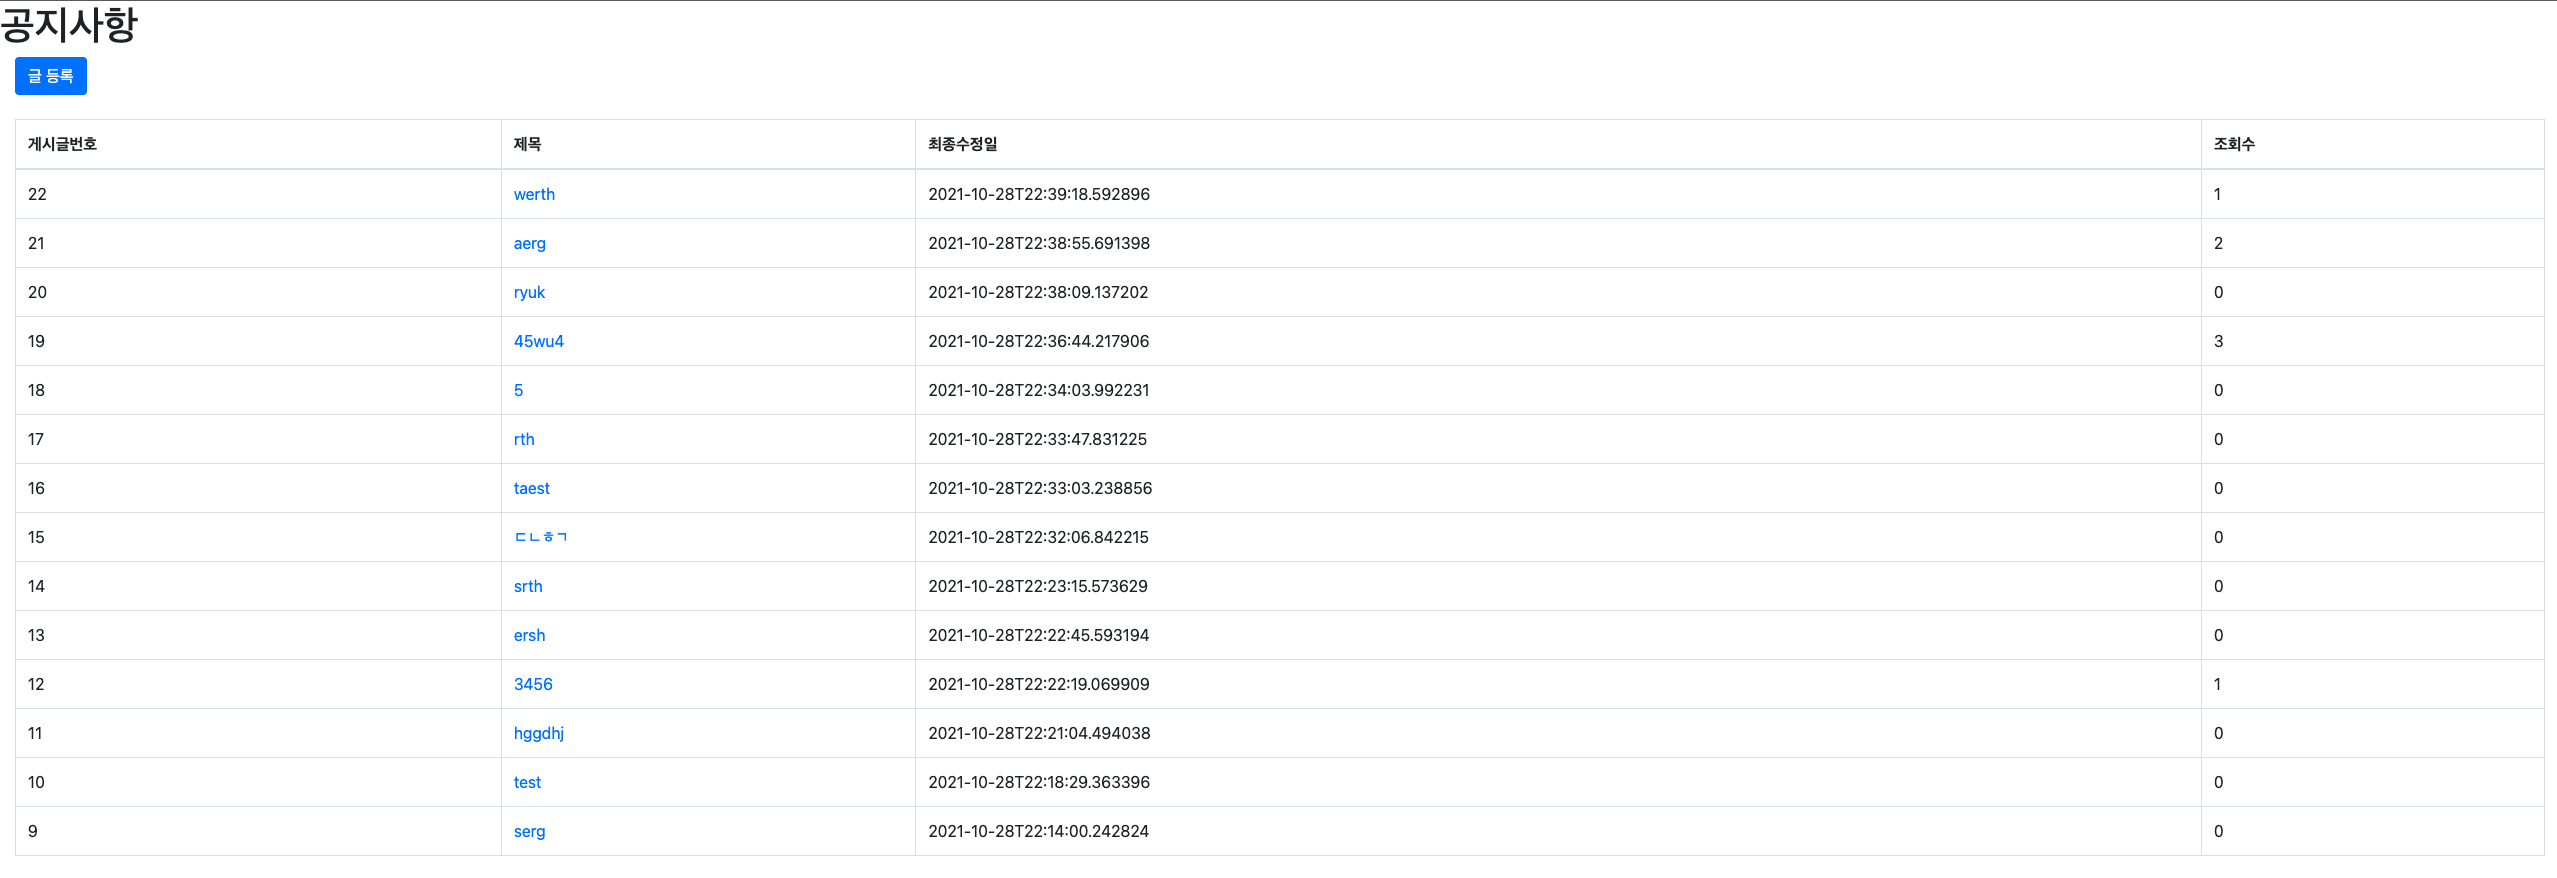Select post number 20 cell

tap(258, 292)
